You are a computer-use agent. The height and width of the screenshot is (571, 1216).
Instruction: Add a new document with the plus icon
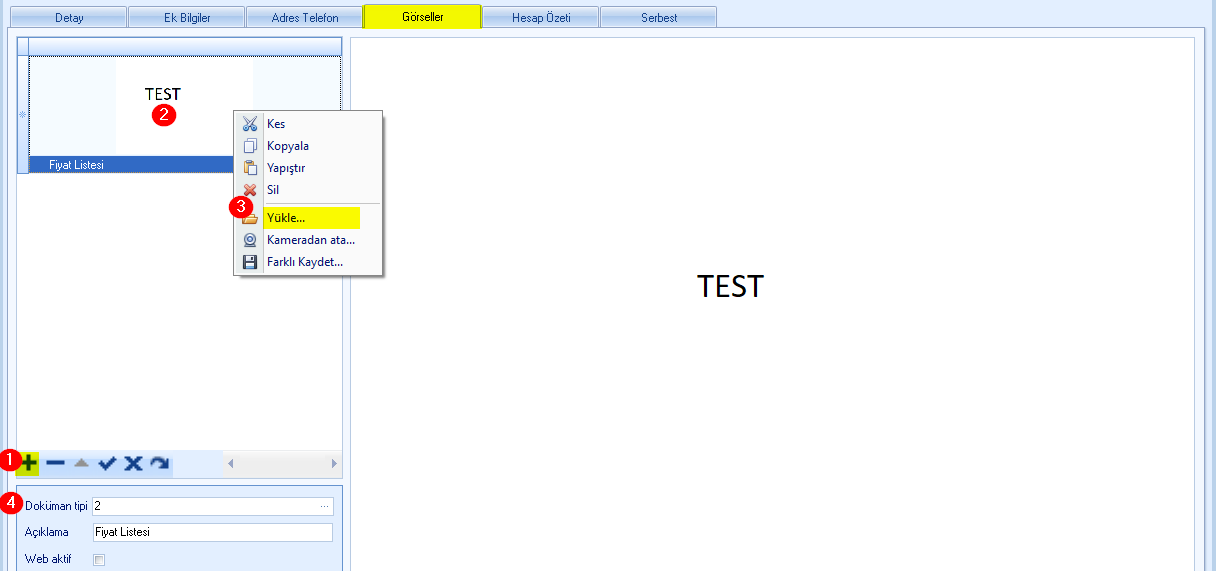30,463
